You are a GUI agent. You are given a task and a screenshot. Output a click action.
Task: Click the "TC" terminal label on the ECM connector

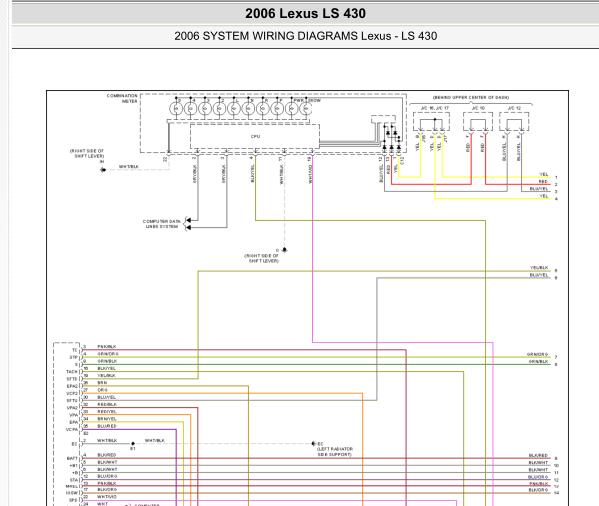[74, 350]
